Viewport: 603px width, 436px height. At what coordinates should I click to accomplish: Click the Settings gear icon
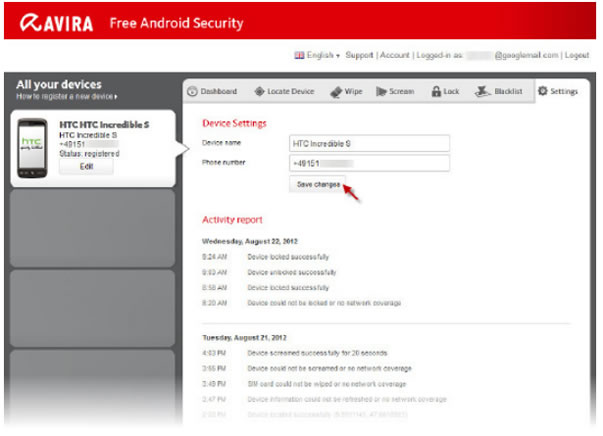(x=543, y=91)
